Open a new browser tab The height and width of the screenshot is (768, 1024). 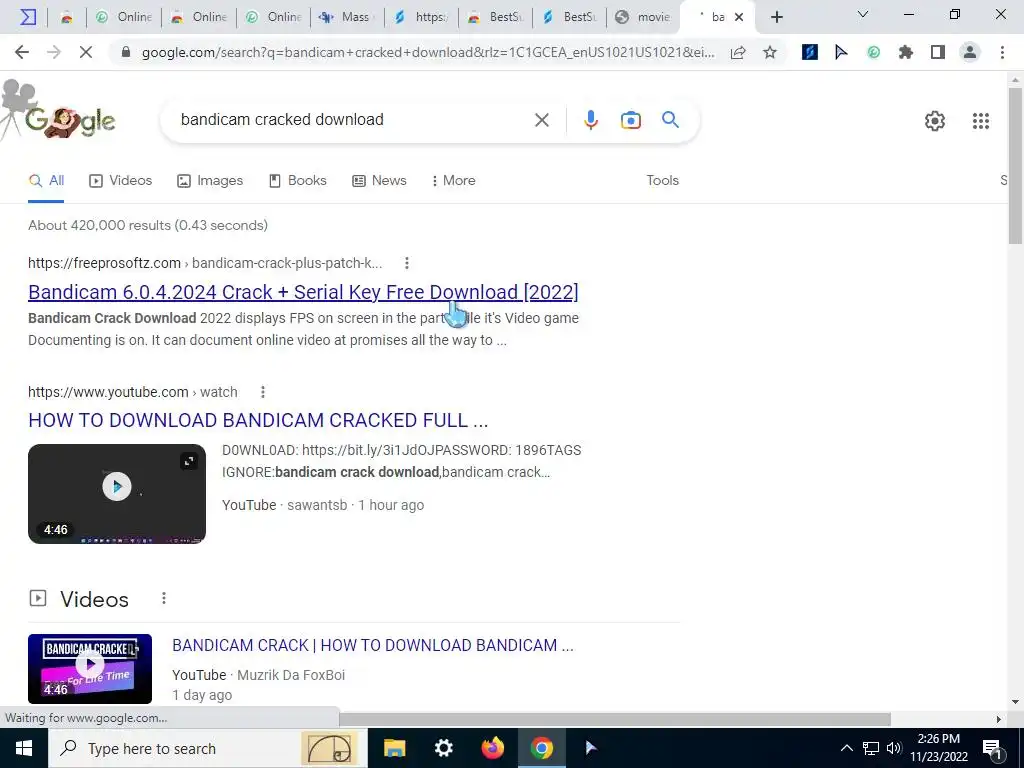click(776, 17)
